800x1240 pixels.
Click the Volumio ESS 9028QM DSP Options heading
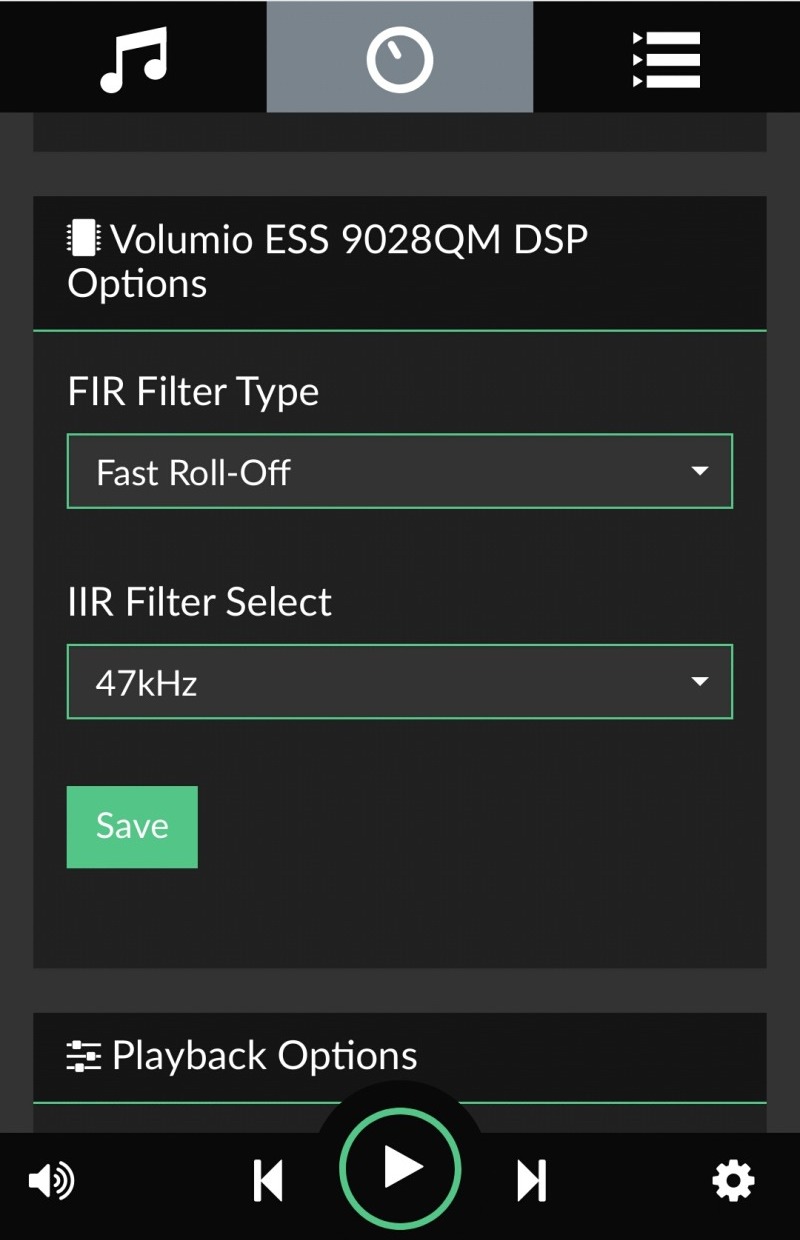(x=328, y=262)
